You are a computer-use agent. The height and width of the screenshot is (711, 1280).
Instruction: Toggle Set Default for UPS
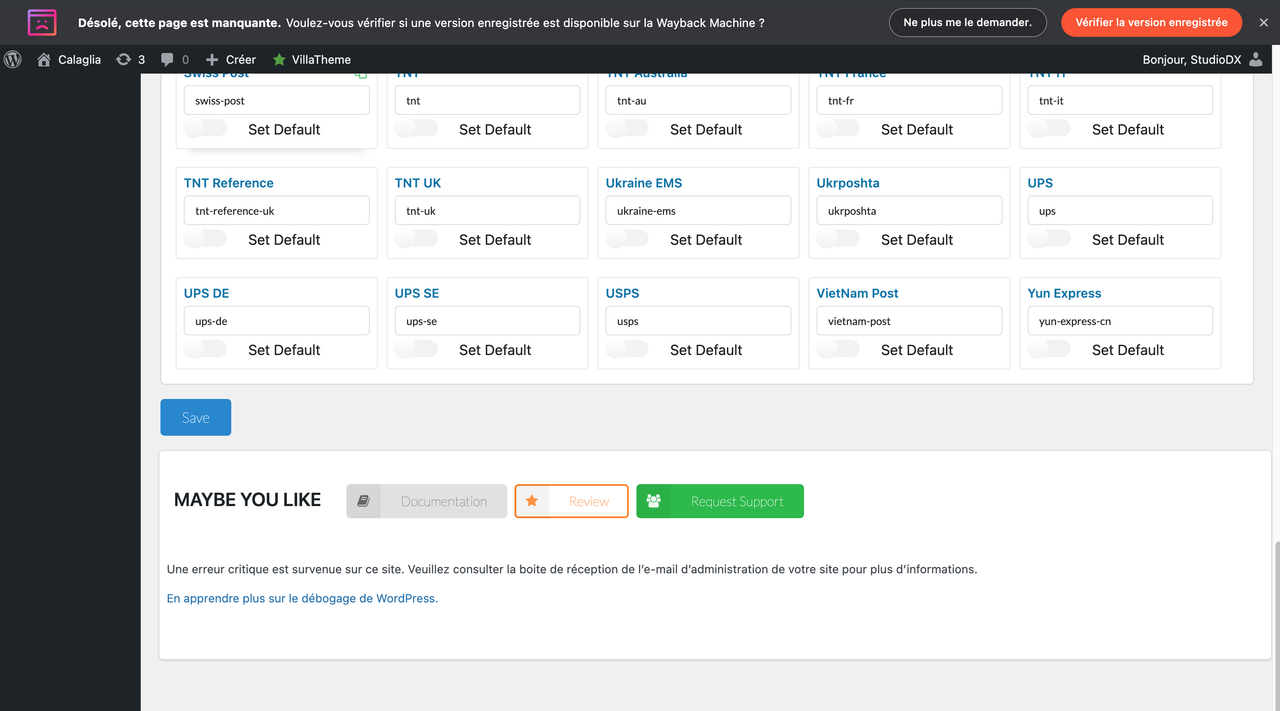1049,238
